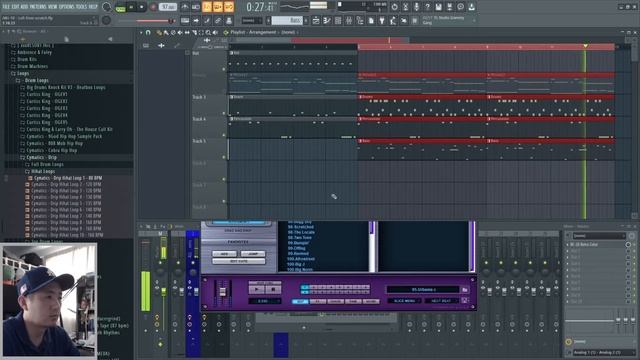This screenshot has width=640, height=360.
Task: Click the transport Record button
Action: 153,7
